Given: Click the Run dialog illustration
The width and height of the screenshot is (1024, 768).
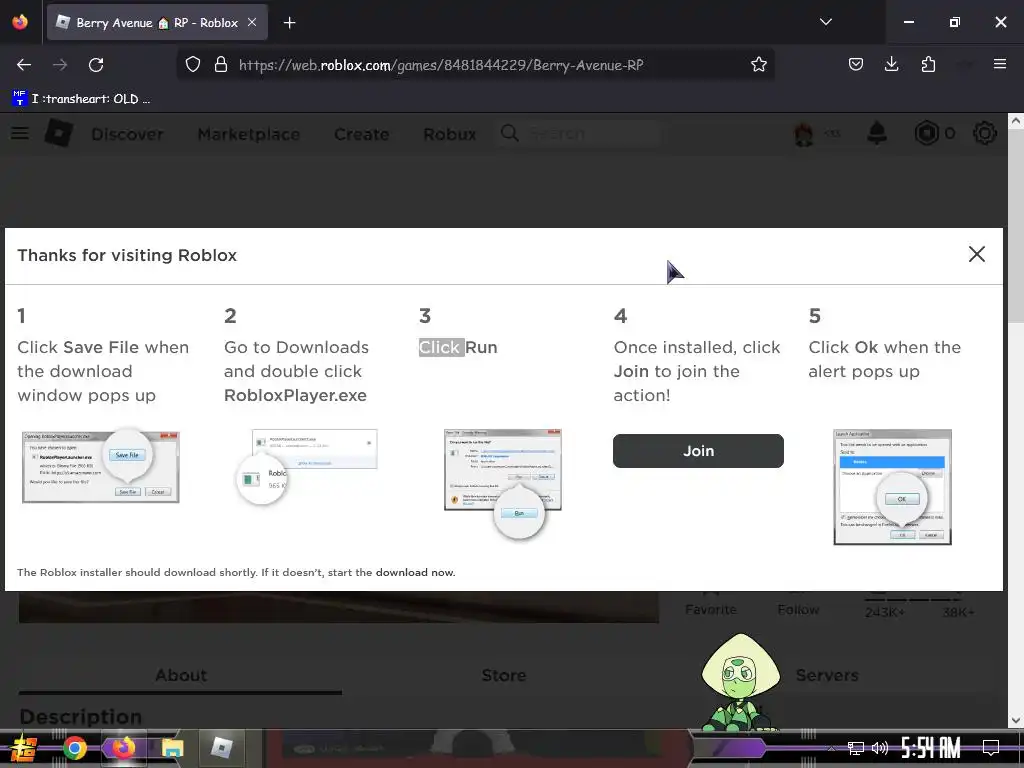Looking at the screenshot, I should [503, 483].
